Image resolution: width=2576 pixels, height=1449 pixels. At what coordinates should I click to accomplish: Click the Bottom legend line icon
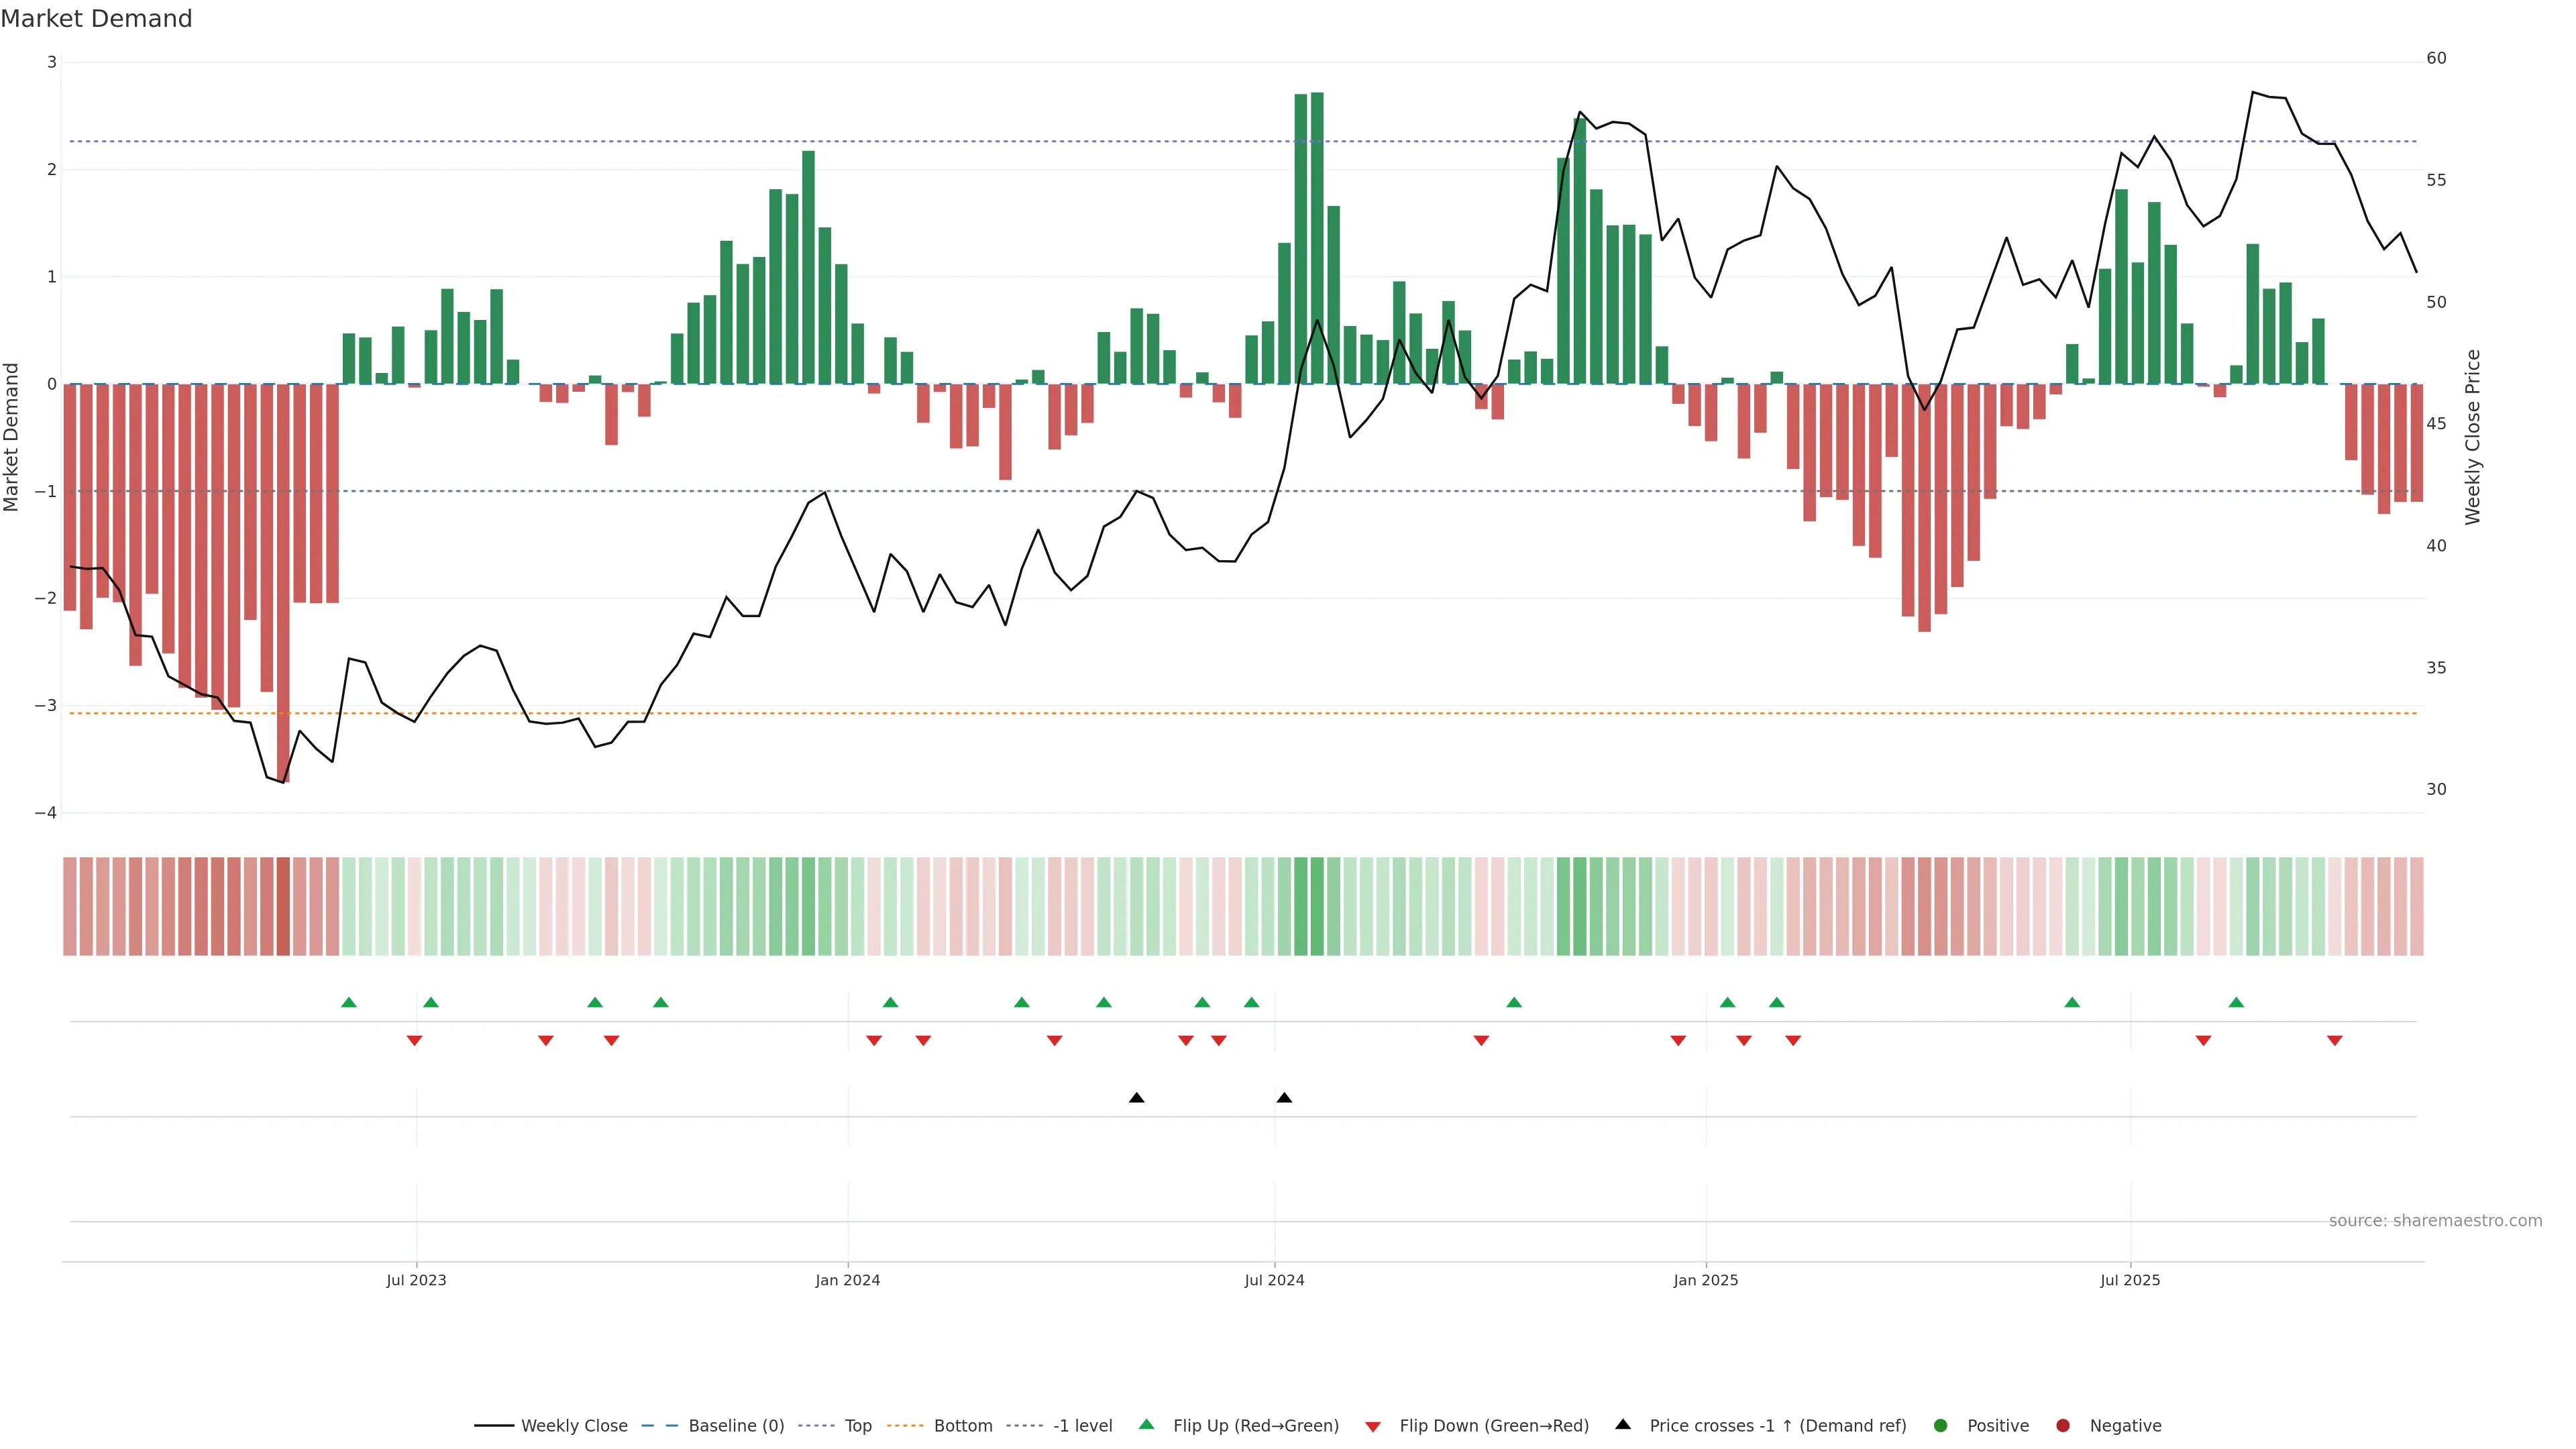click(906, 1426)
